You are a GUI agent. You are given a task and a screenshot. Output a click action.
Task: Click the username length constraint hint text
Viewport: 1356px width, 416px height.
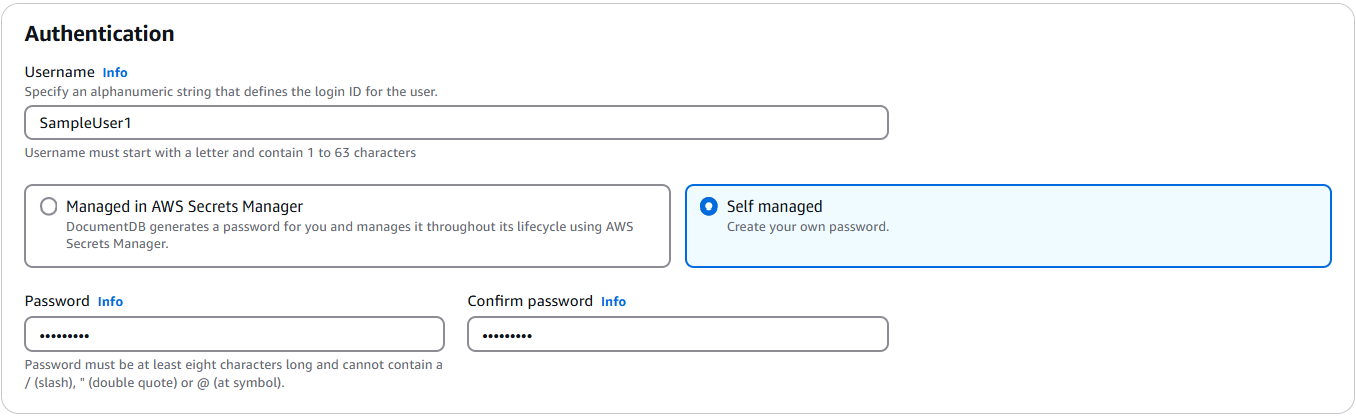pos(220,153)
